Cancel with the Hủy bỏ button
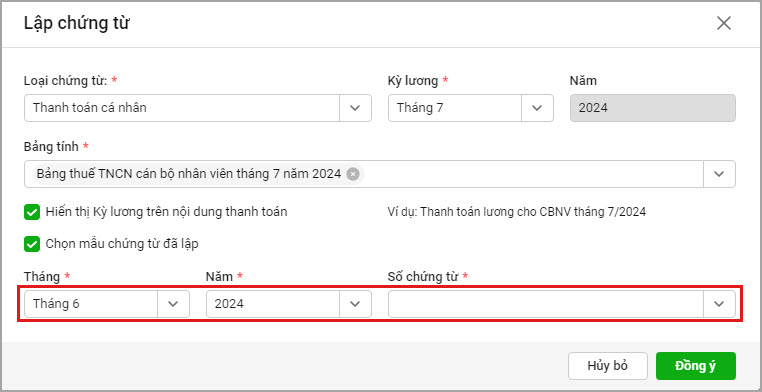Screen dimensions: 762x392 607,366
